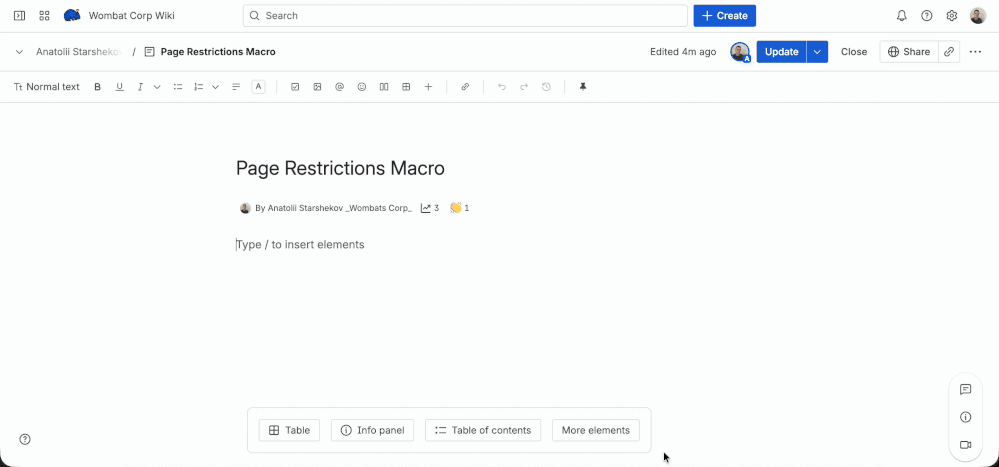Open the bottom-left help icon

click(x=25, y=439)
